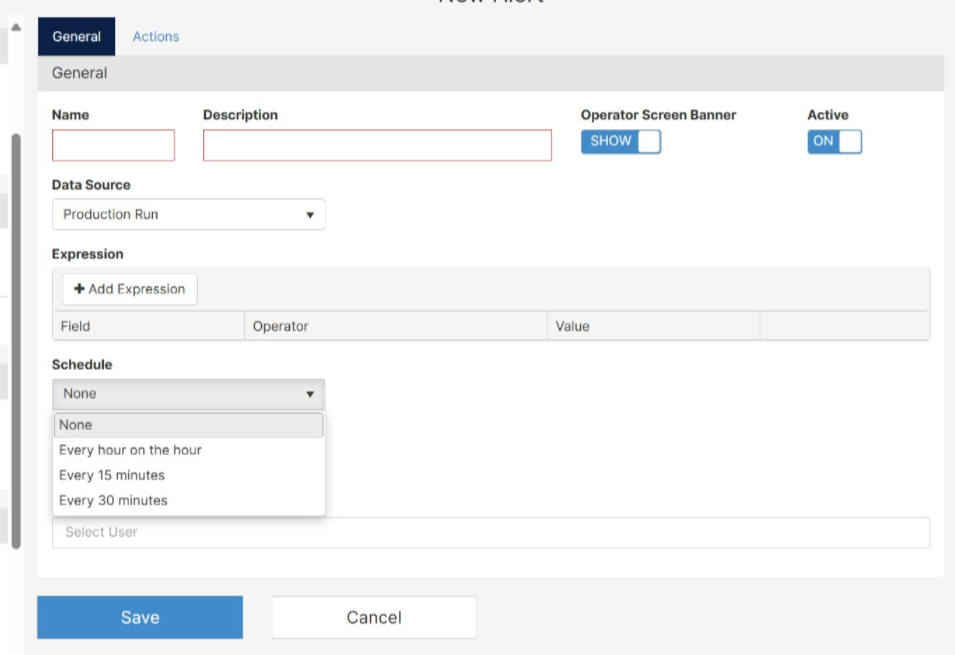Click the vertical scrollbar thumb
The width and height of the screenshot is (955, 655).
click(16, 341)
